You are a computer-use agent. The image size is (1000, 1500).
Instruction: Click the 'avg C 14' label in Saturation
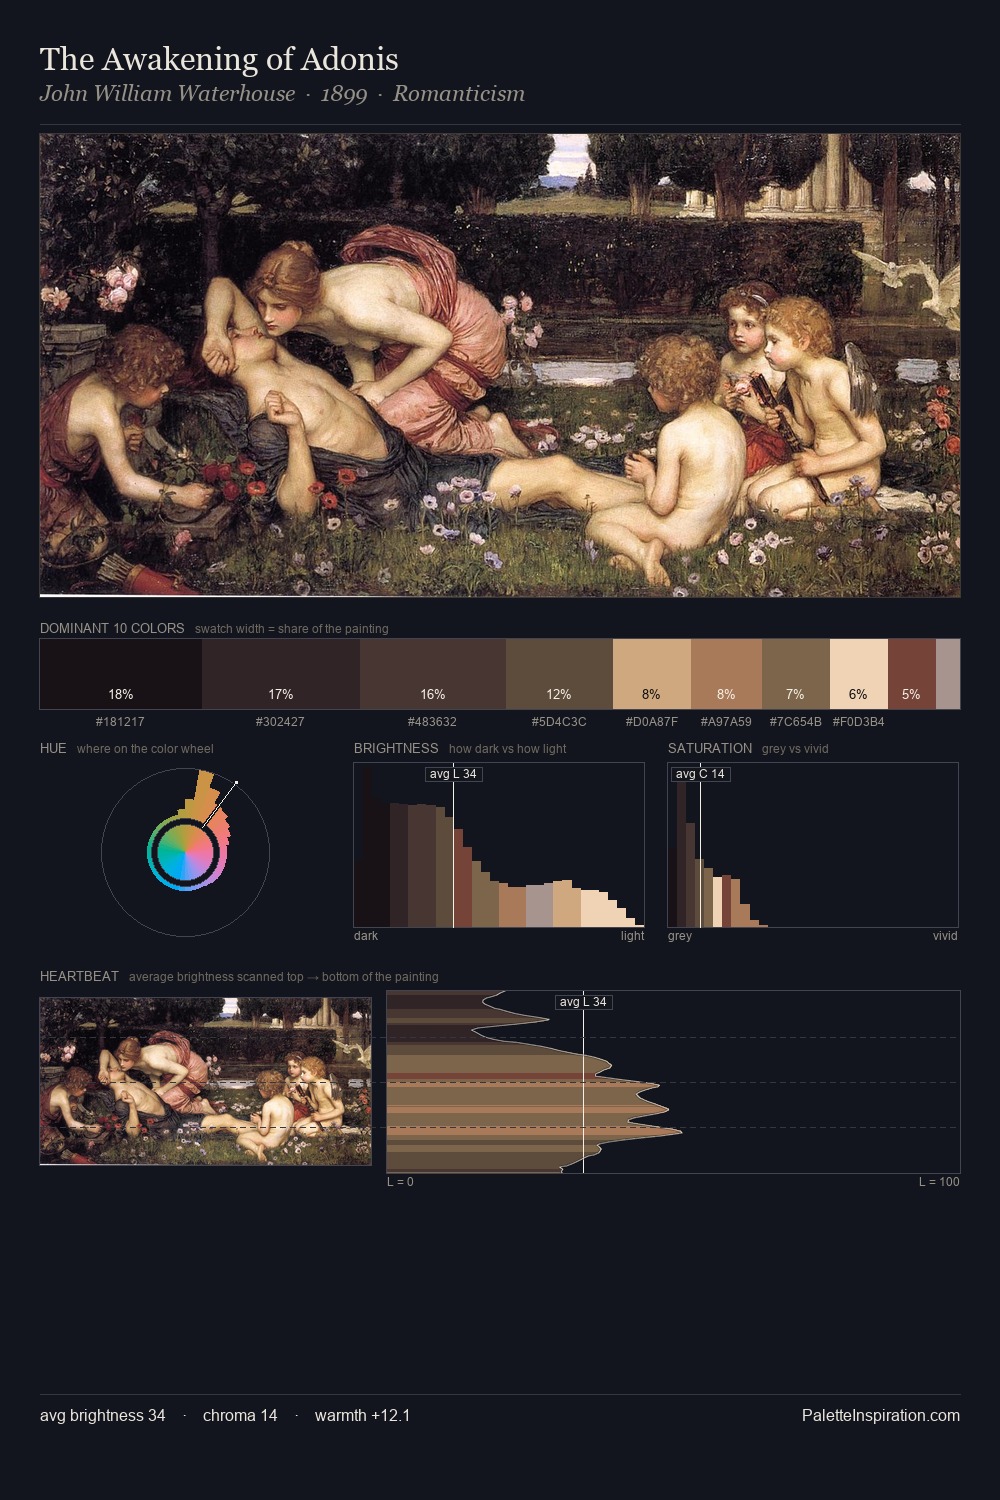(x=700, y=774)
